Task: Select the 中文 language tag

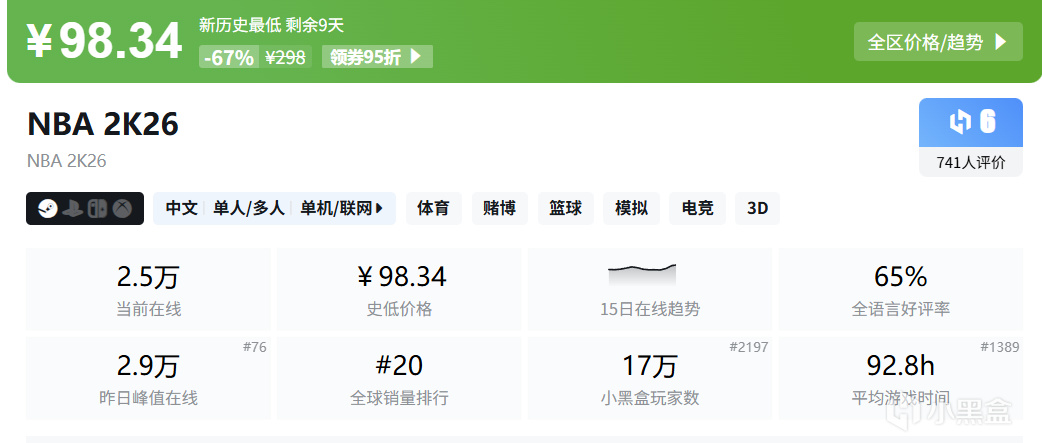Action: click(x=181, y=209)
